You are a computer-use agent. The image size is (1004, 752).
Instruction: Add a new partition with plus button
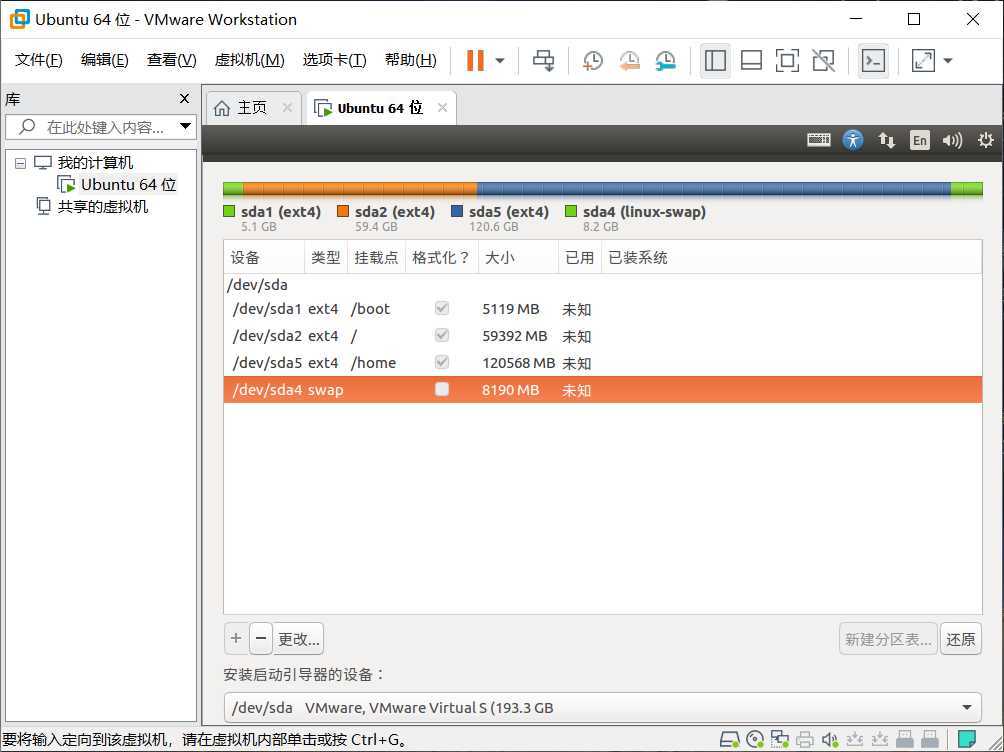pyautogui.click(x=236, y=639)
